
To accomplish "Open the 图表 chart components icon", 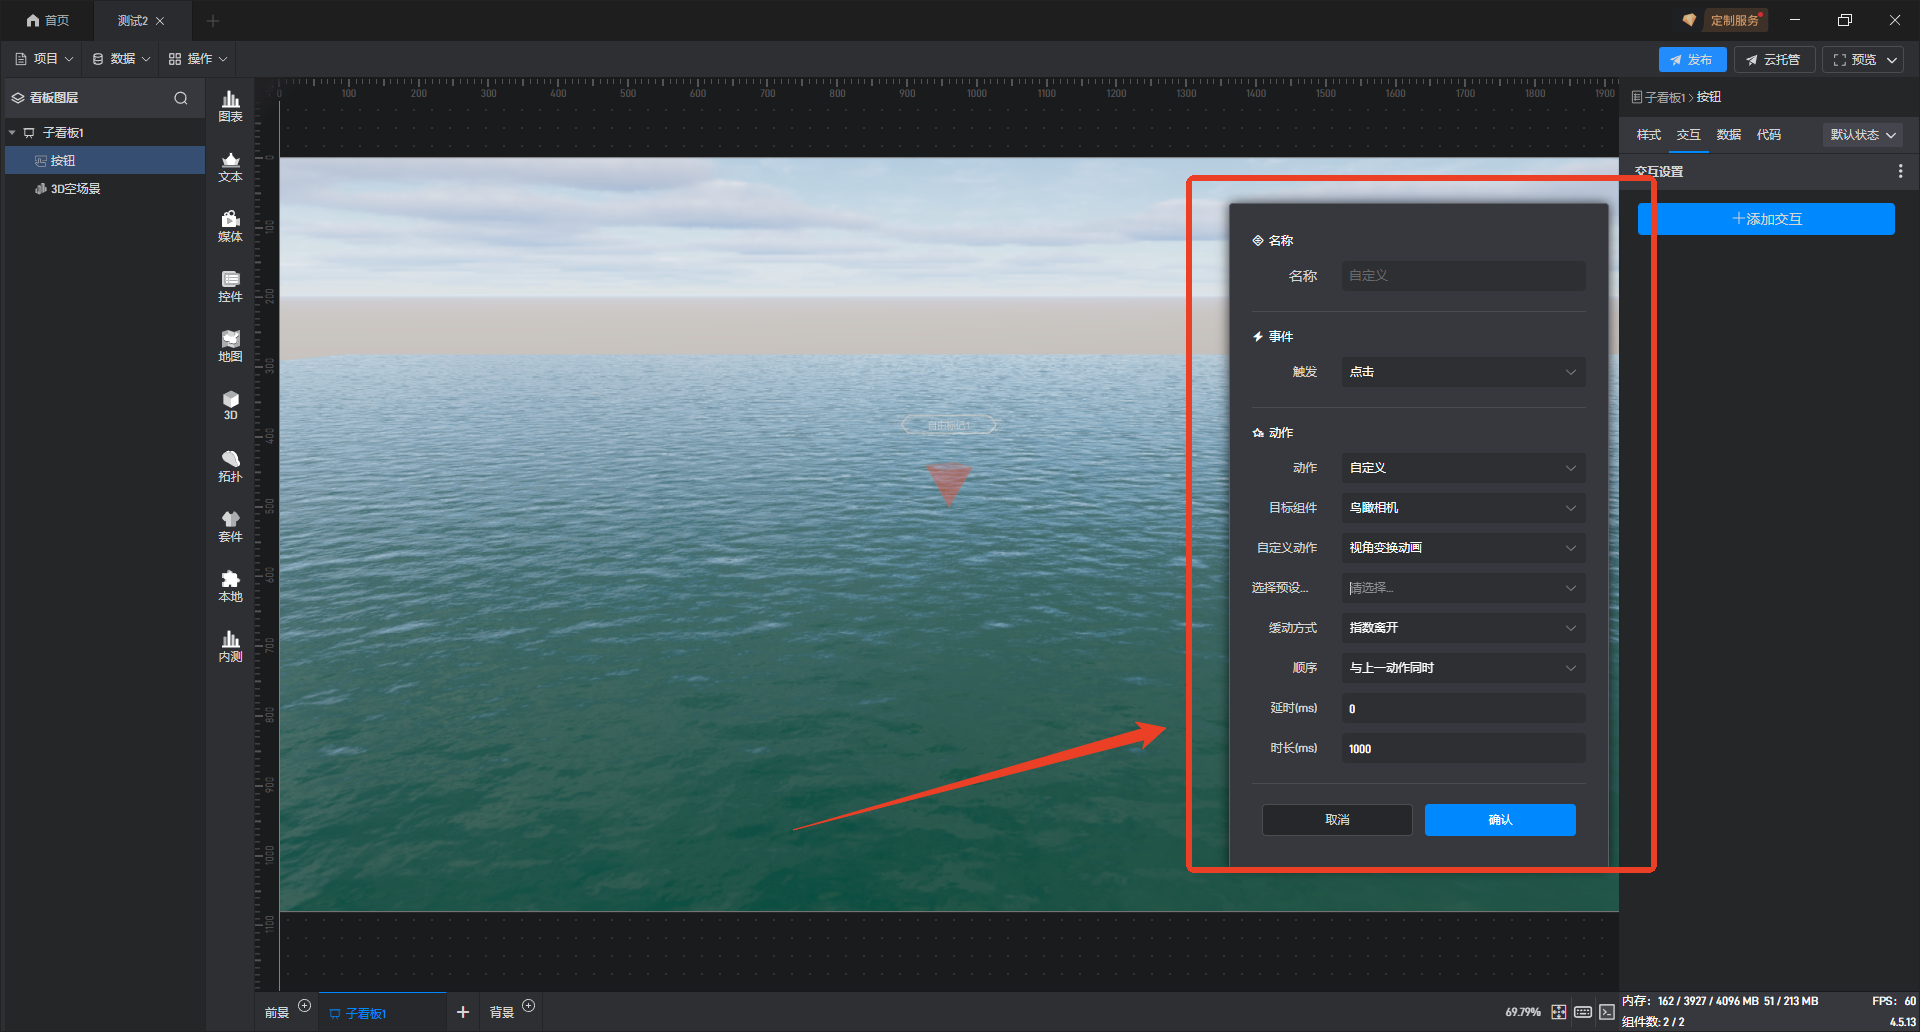I will [230, 105].
